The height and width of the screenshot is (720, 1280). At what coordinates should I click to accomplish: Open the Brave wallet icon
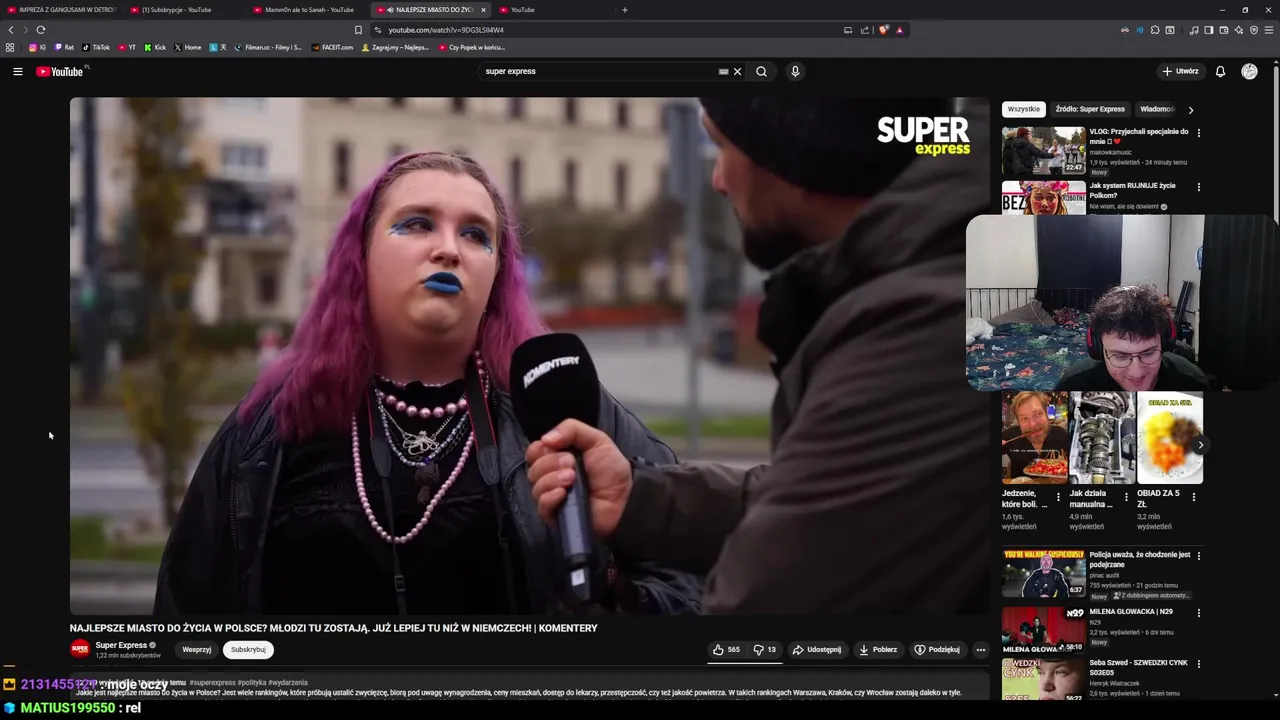1223,30
